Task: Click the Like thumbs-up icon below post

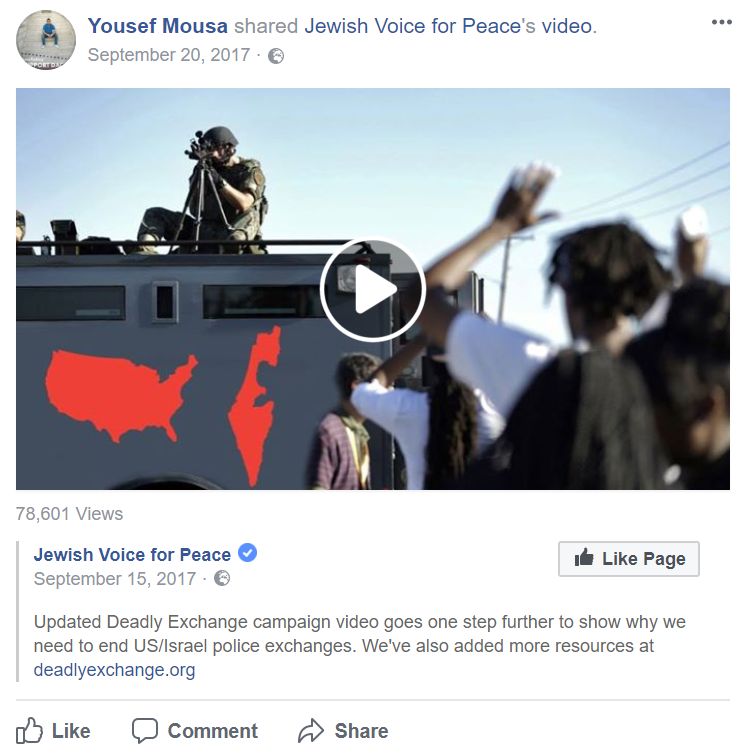Action: pos(29,730)
